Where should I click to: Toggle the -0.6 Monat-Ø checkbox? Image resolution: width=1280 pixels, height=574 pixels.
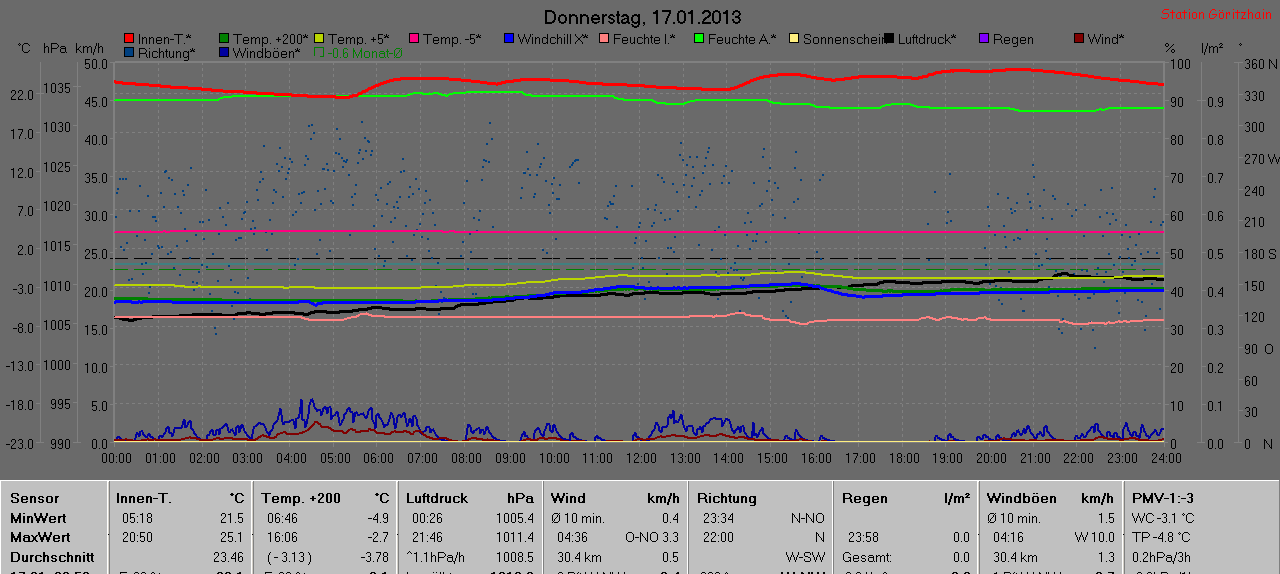click(x=319, y=53)
